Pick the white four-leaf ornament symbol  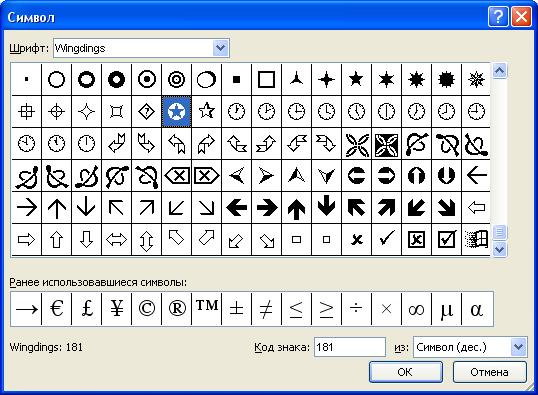[356, 144]
